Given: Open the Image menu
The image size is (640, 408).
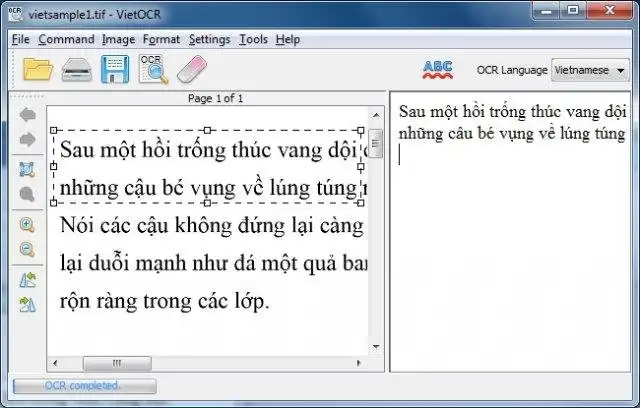Looking at the screenshot, I should pos(118,40).
